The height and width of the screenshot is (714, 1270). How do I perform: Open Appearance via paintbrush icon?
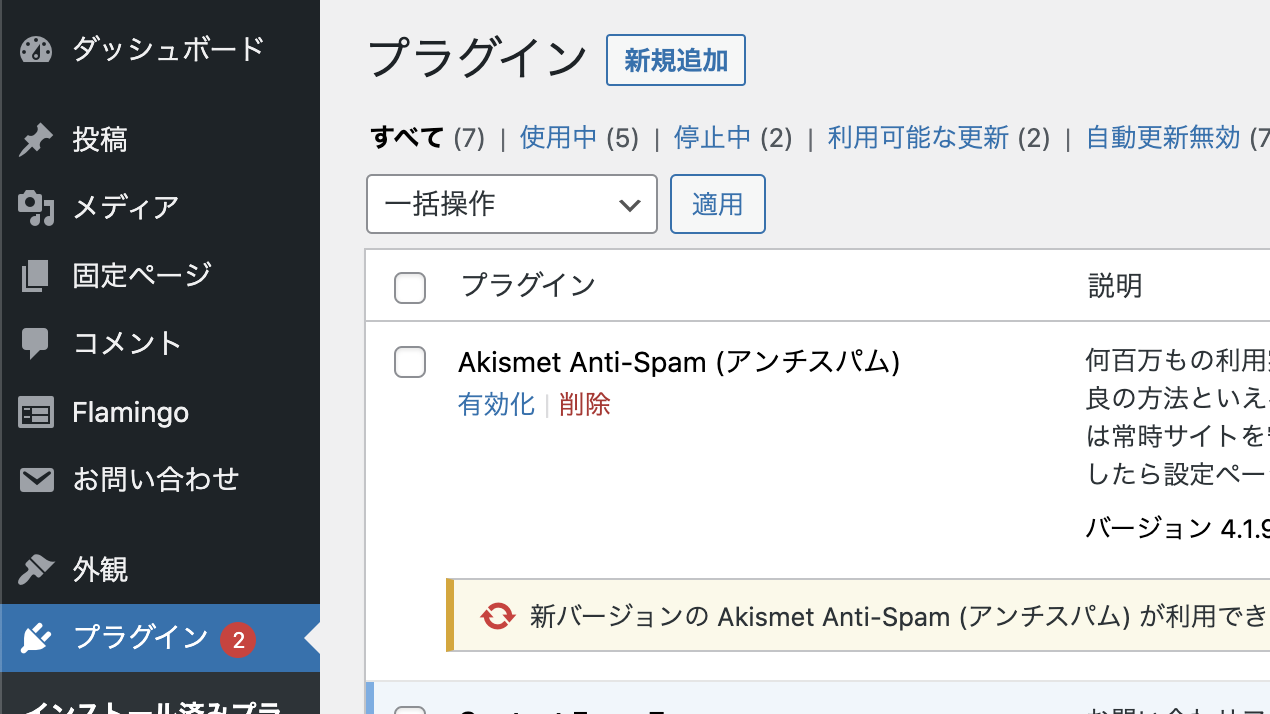coord(36,570)
